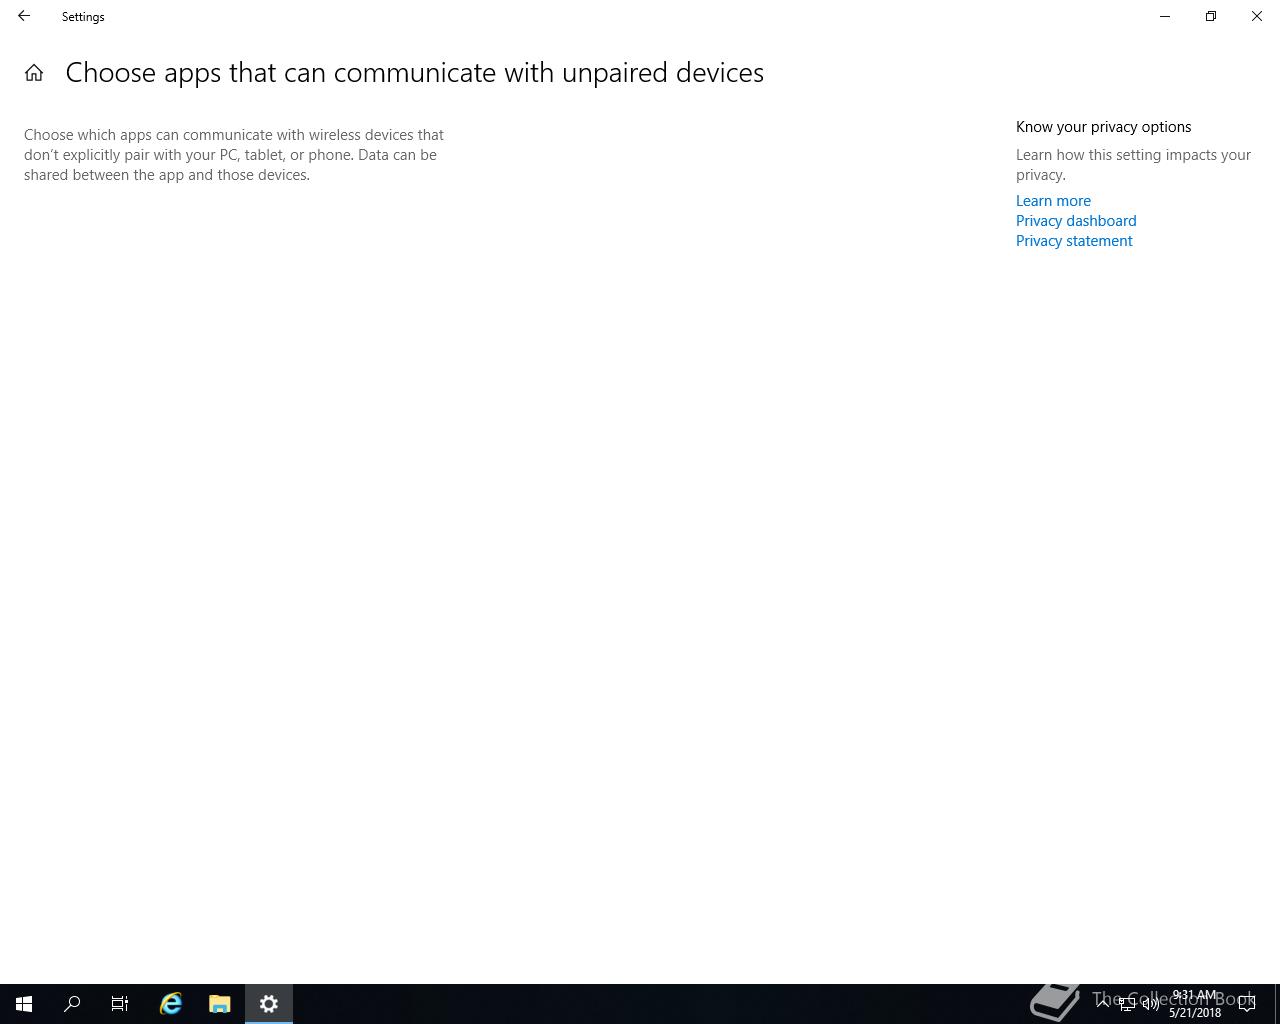Screen dimensions: 1280x1024
Task: Show hidden system tray icons
Action: tap(1103, 1004)
